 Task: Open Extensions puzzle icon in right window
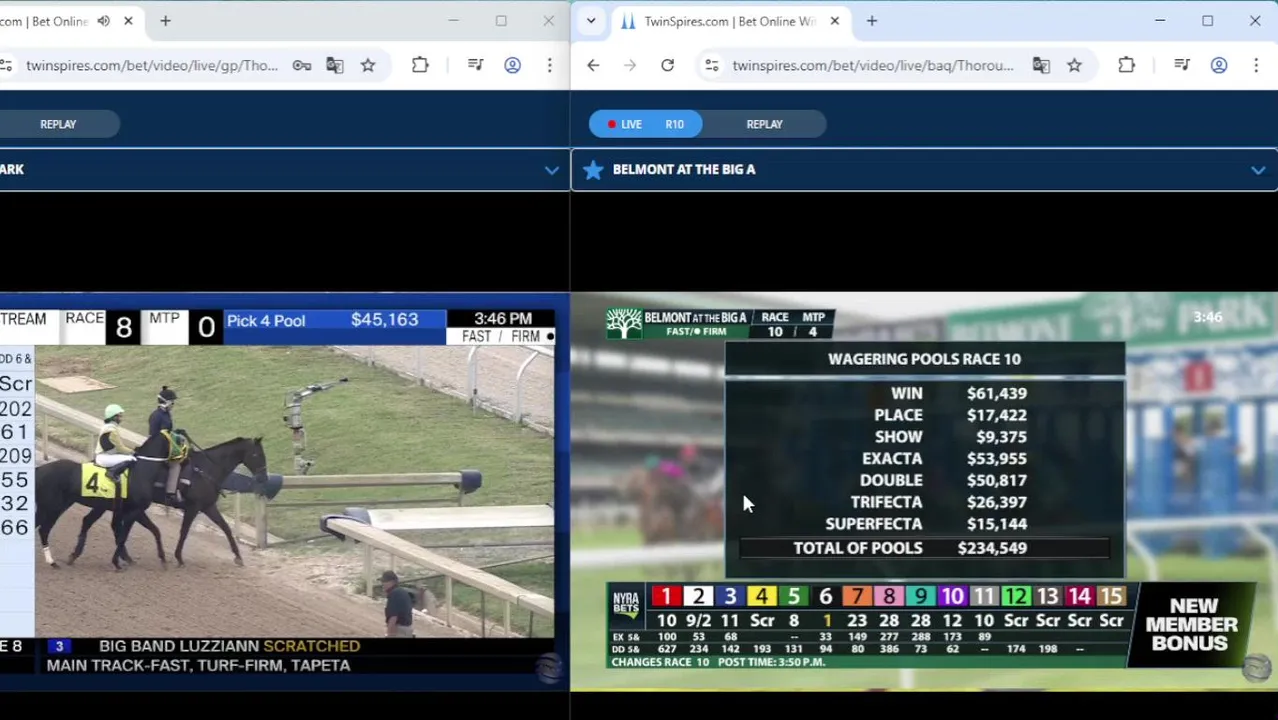(1126, 66)
